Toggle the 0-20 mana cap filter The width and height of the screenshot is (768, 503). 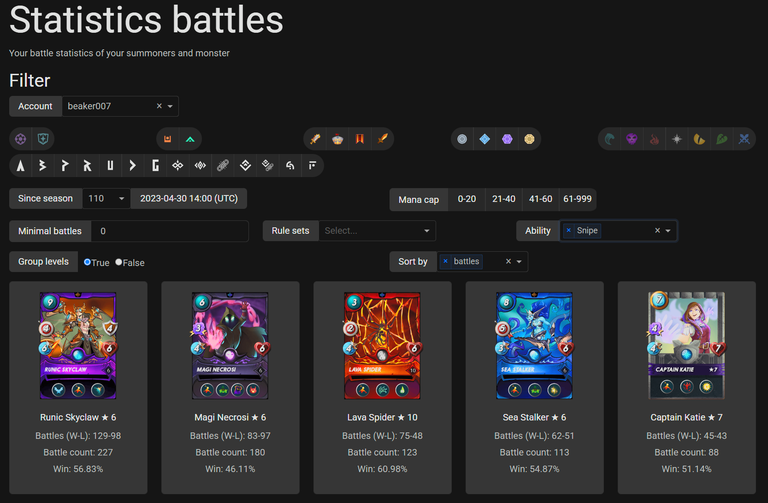pos(467,199)
